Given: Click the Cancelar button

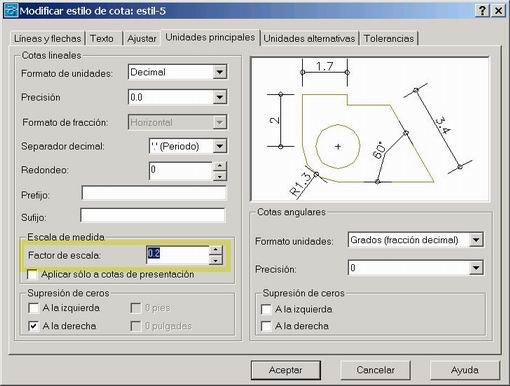Looking at the screenshot, I should coord(375,370).
